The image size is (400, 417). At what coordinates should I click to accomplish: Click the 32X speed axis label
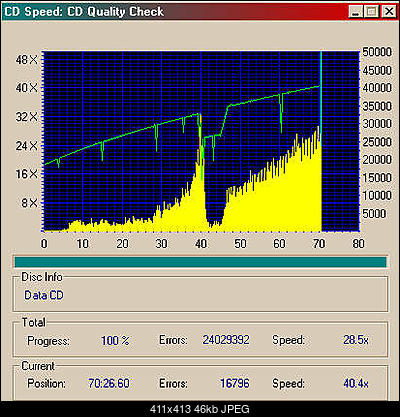(27, 117)
